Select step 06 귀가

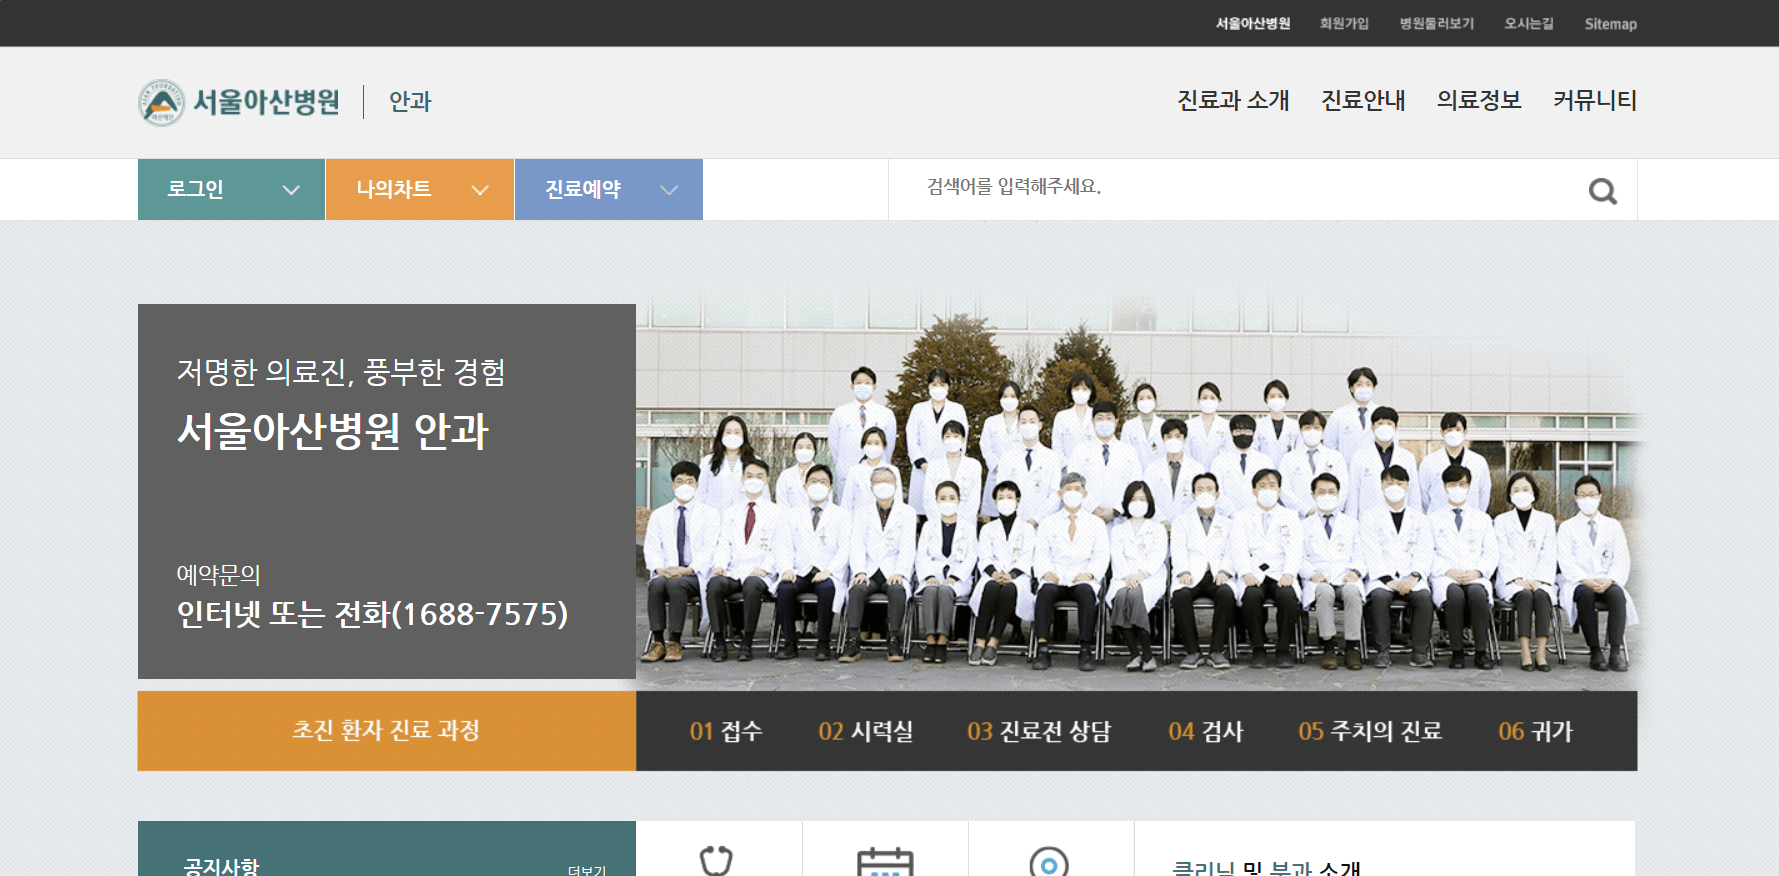[1535, 731]
